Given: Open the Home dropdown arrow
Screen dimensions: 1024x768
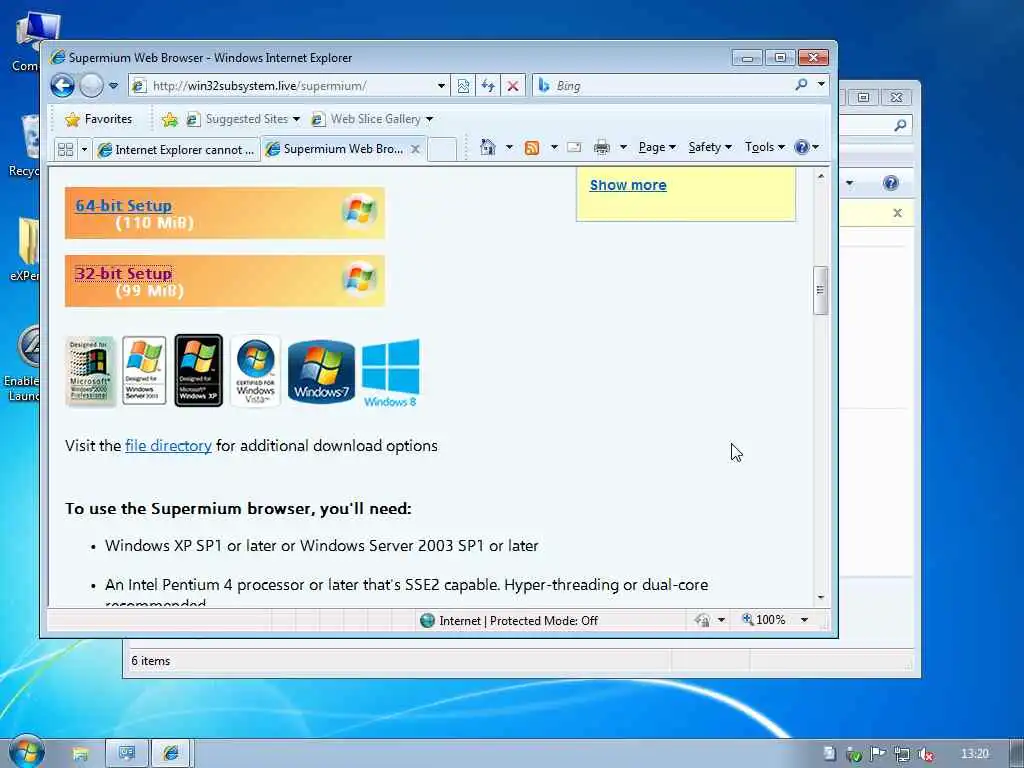Looking at the screenshot, I should (509, 147).
